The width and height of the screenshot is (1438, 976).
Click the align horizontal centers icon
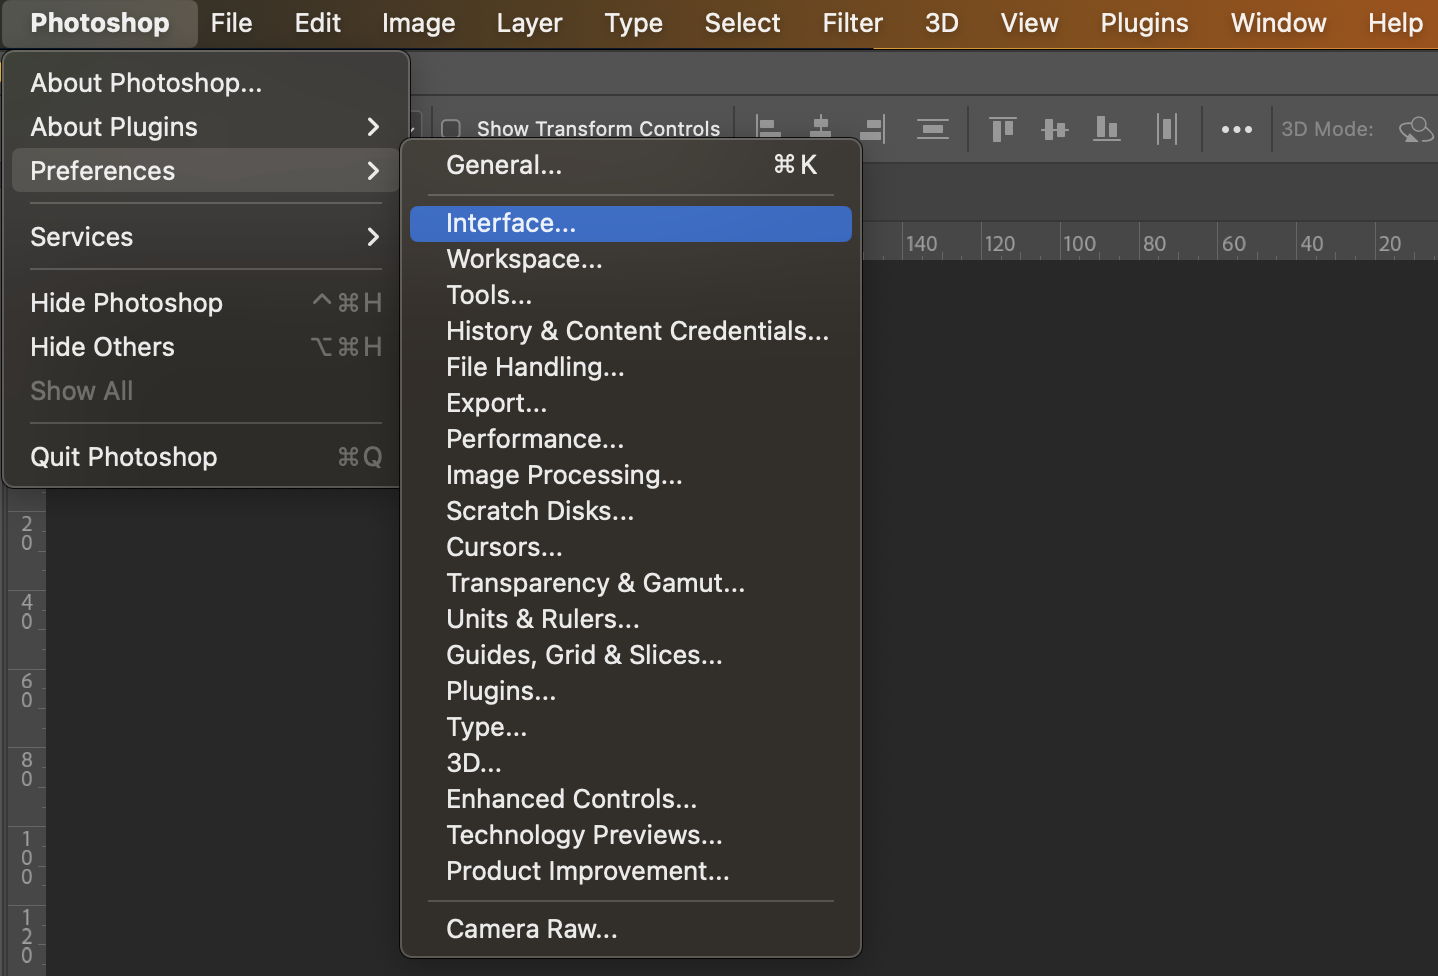pyautogui.click(x=820, y=129)
